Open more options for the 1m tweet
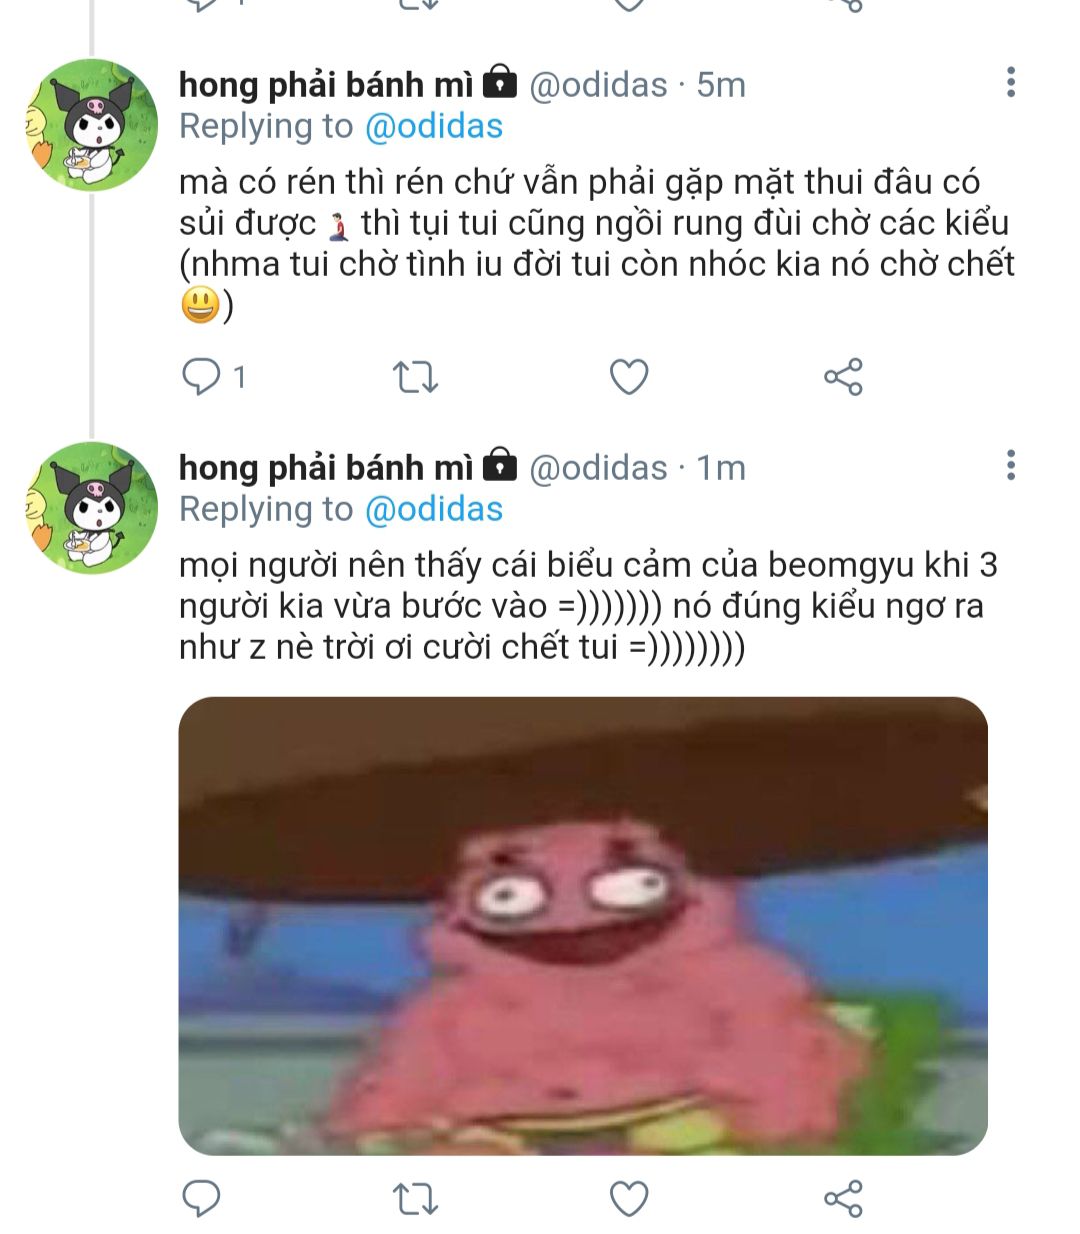 tap(1011, 465)
